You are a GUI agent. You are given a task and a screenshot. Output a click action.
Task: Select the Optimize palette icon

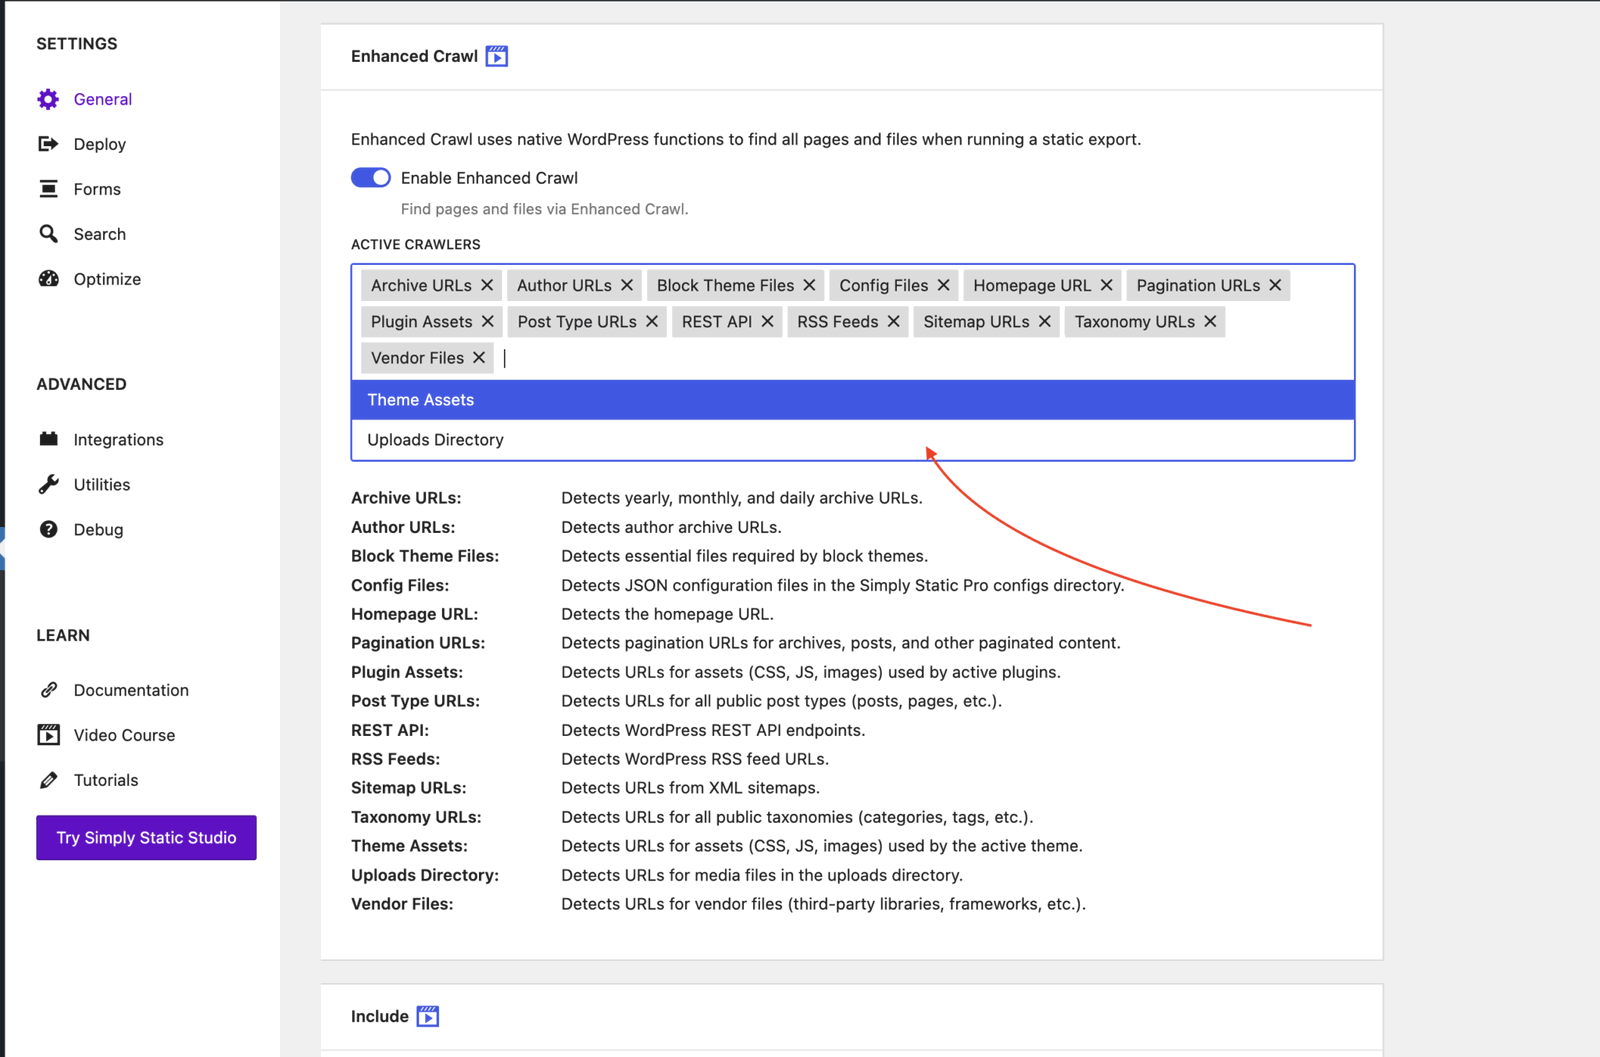[x=47, y=279]
